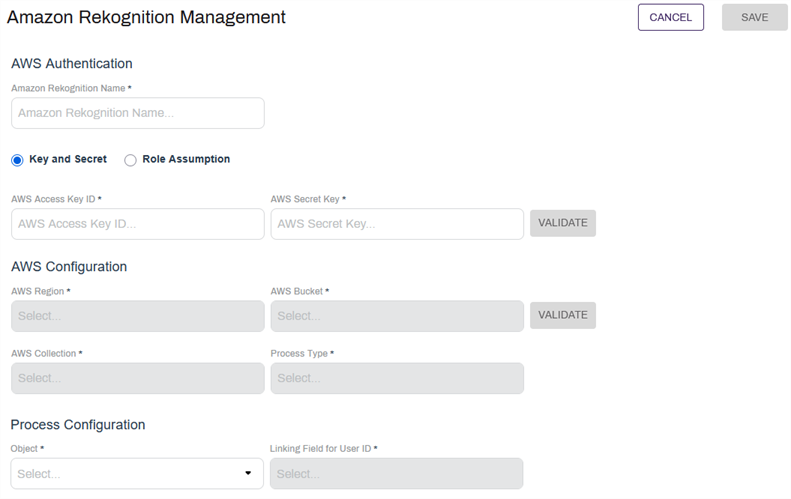Click the SAVE button
Viewport: 791px width, 499px height.
[x=754, y=17]
